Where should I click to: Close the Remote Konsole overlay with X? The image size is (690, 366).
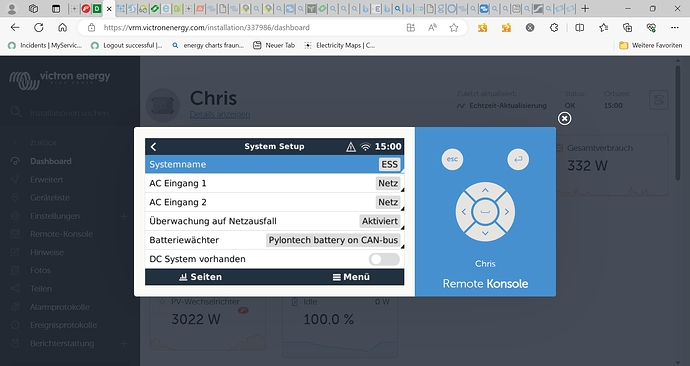[565, 118]
